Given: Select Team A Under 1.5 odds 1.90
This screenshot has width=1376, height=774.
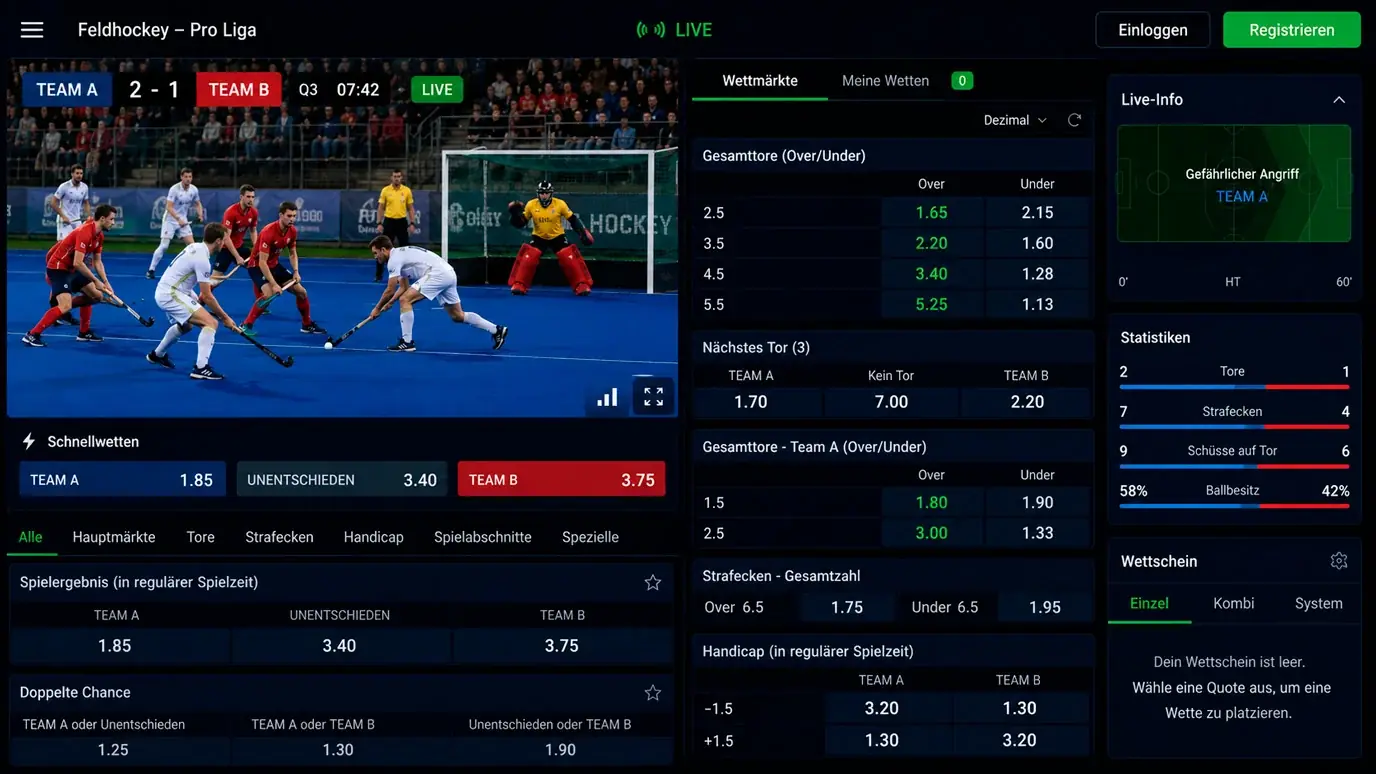Looking at the screenshot, I should (x=1038, y=503).
